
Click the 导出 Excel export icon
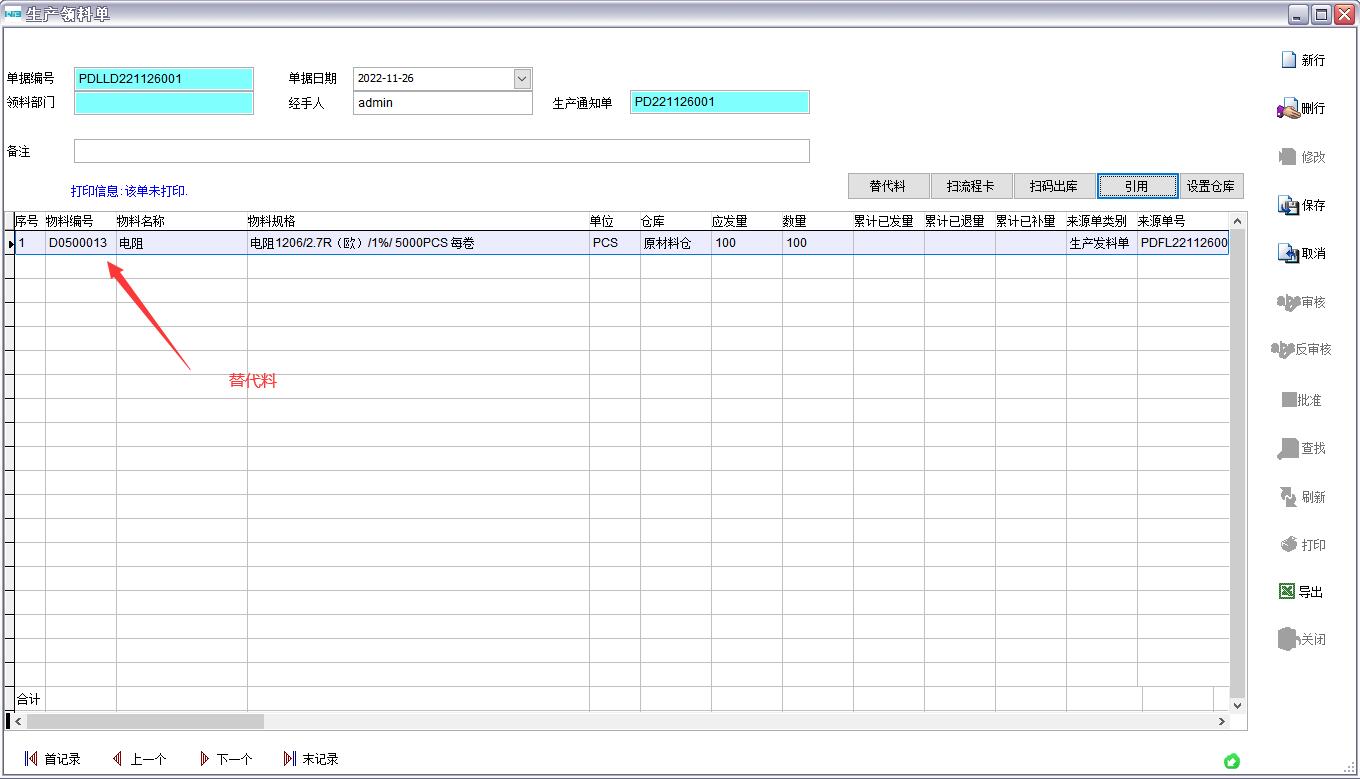[1287, 591]
